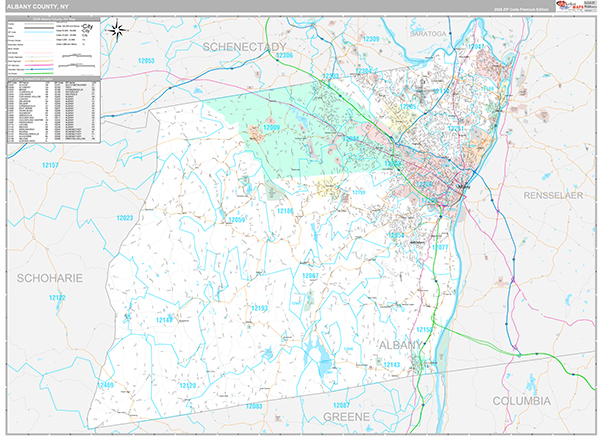Viewport: 600px width, 436px height.
Task: Select ZIP code 12193 label
Action: 259,308
